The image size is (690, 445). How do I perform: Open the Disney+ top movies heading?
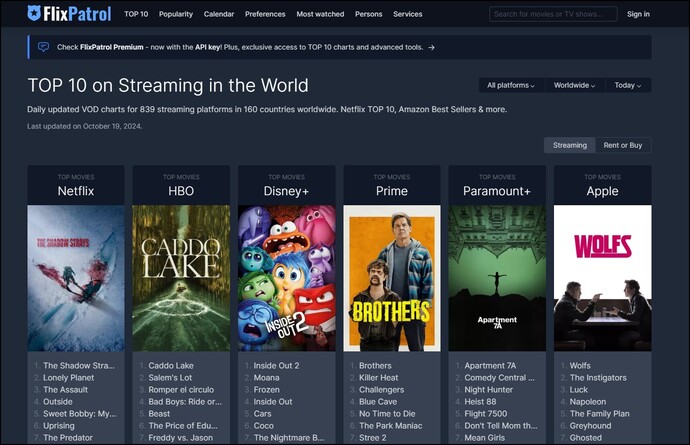click(286, 191)
